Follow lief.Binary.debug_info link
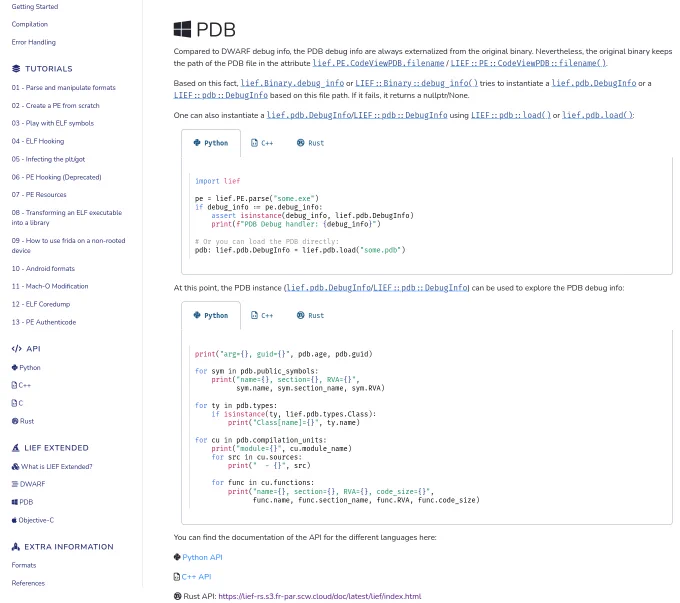680x603 pixels. (x=292, y=83)
